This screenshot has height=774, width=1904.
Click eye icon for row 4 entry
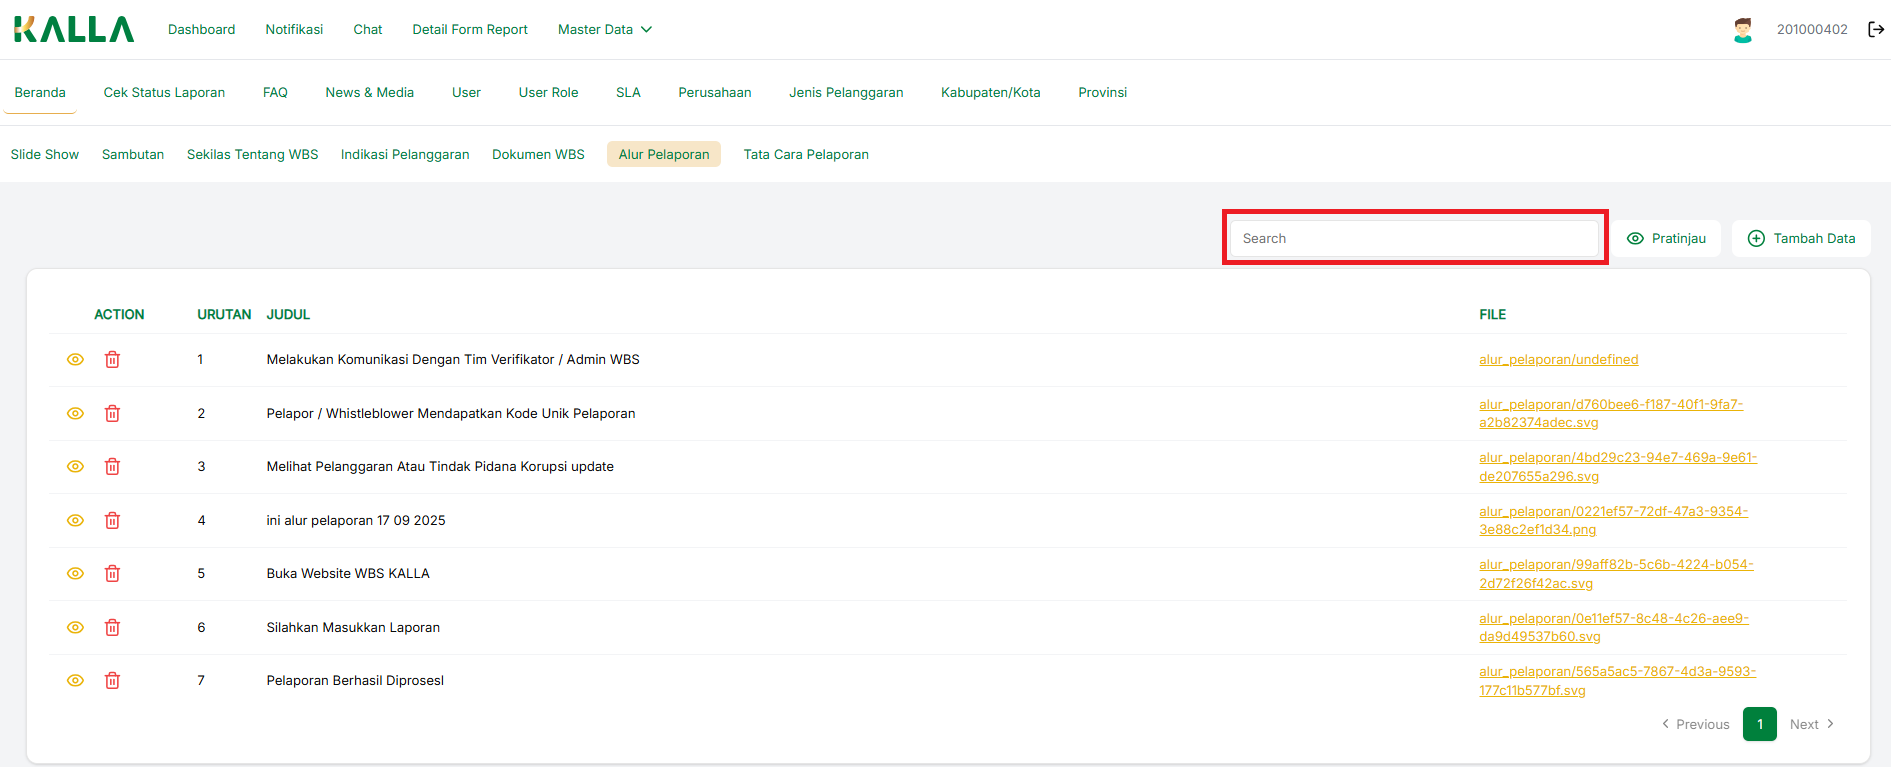point(75,521)
